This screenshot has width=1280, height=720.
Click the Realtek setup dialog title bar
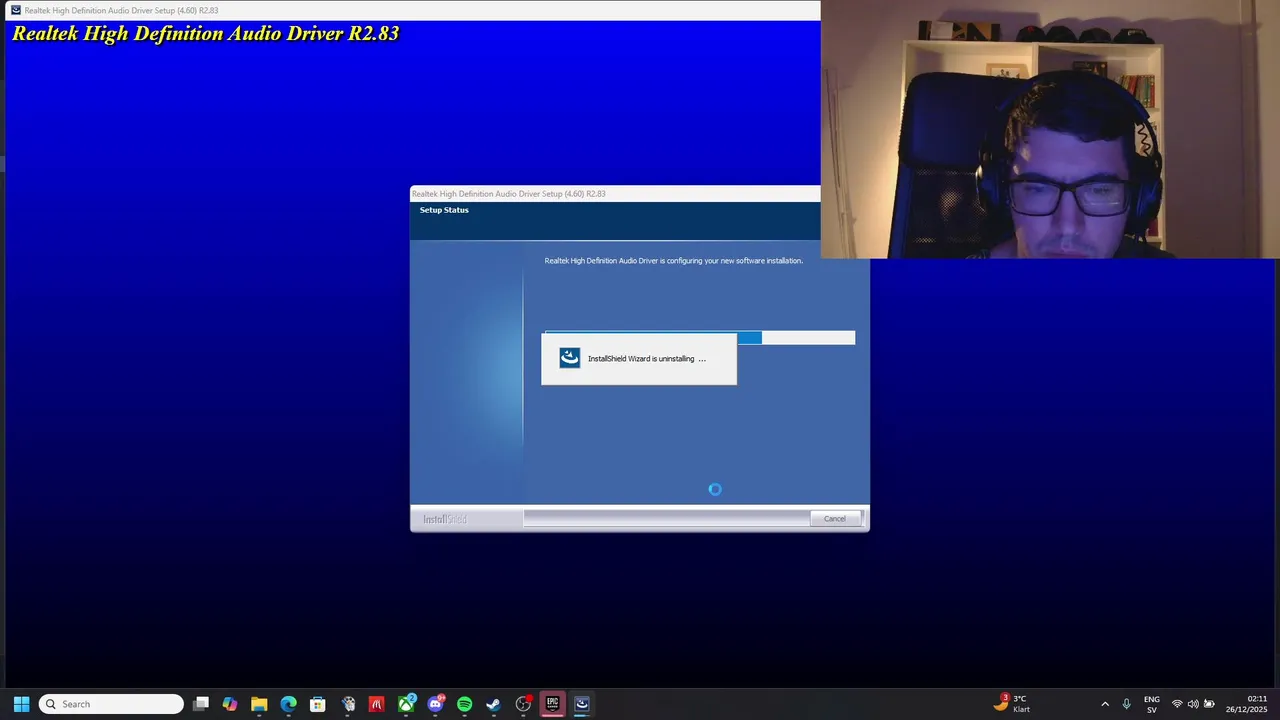(x=615, y=194)
